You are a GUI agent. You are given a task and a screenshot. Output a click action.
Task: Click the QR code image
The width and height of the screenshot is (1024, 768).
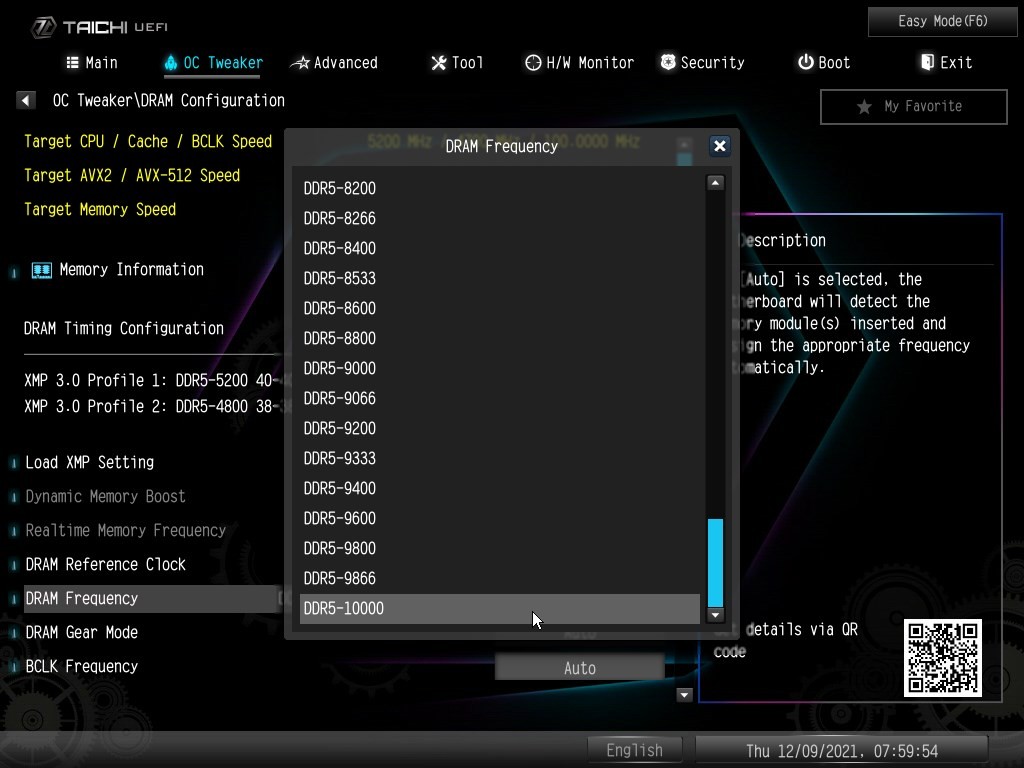(942, 657)
